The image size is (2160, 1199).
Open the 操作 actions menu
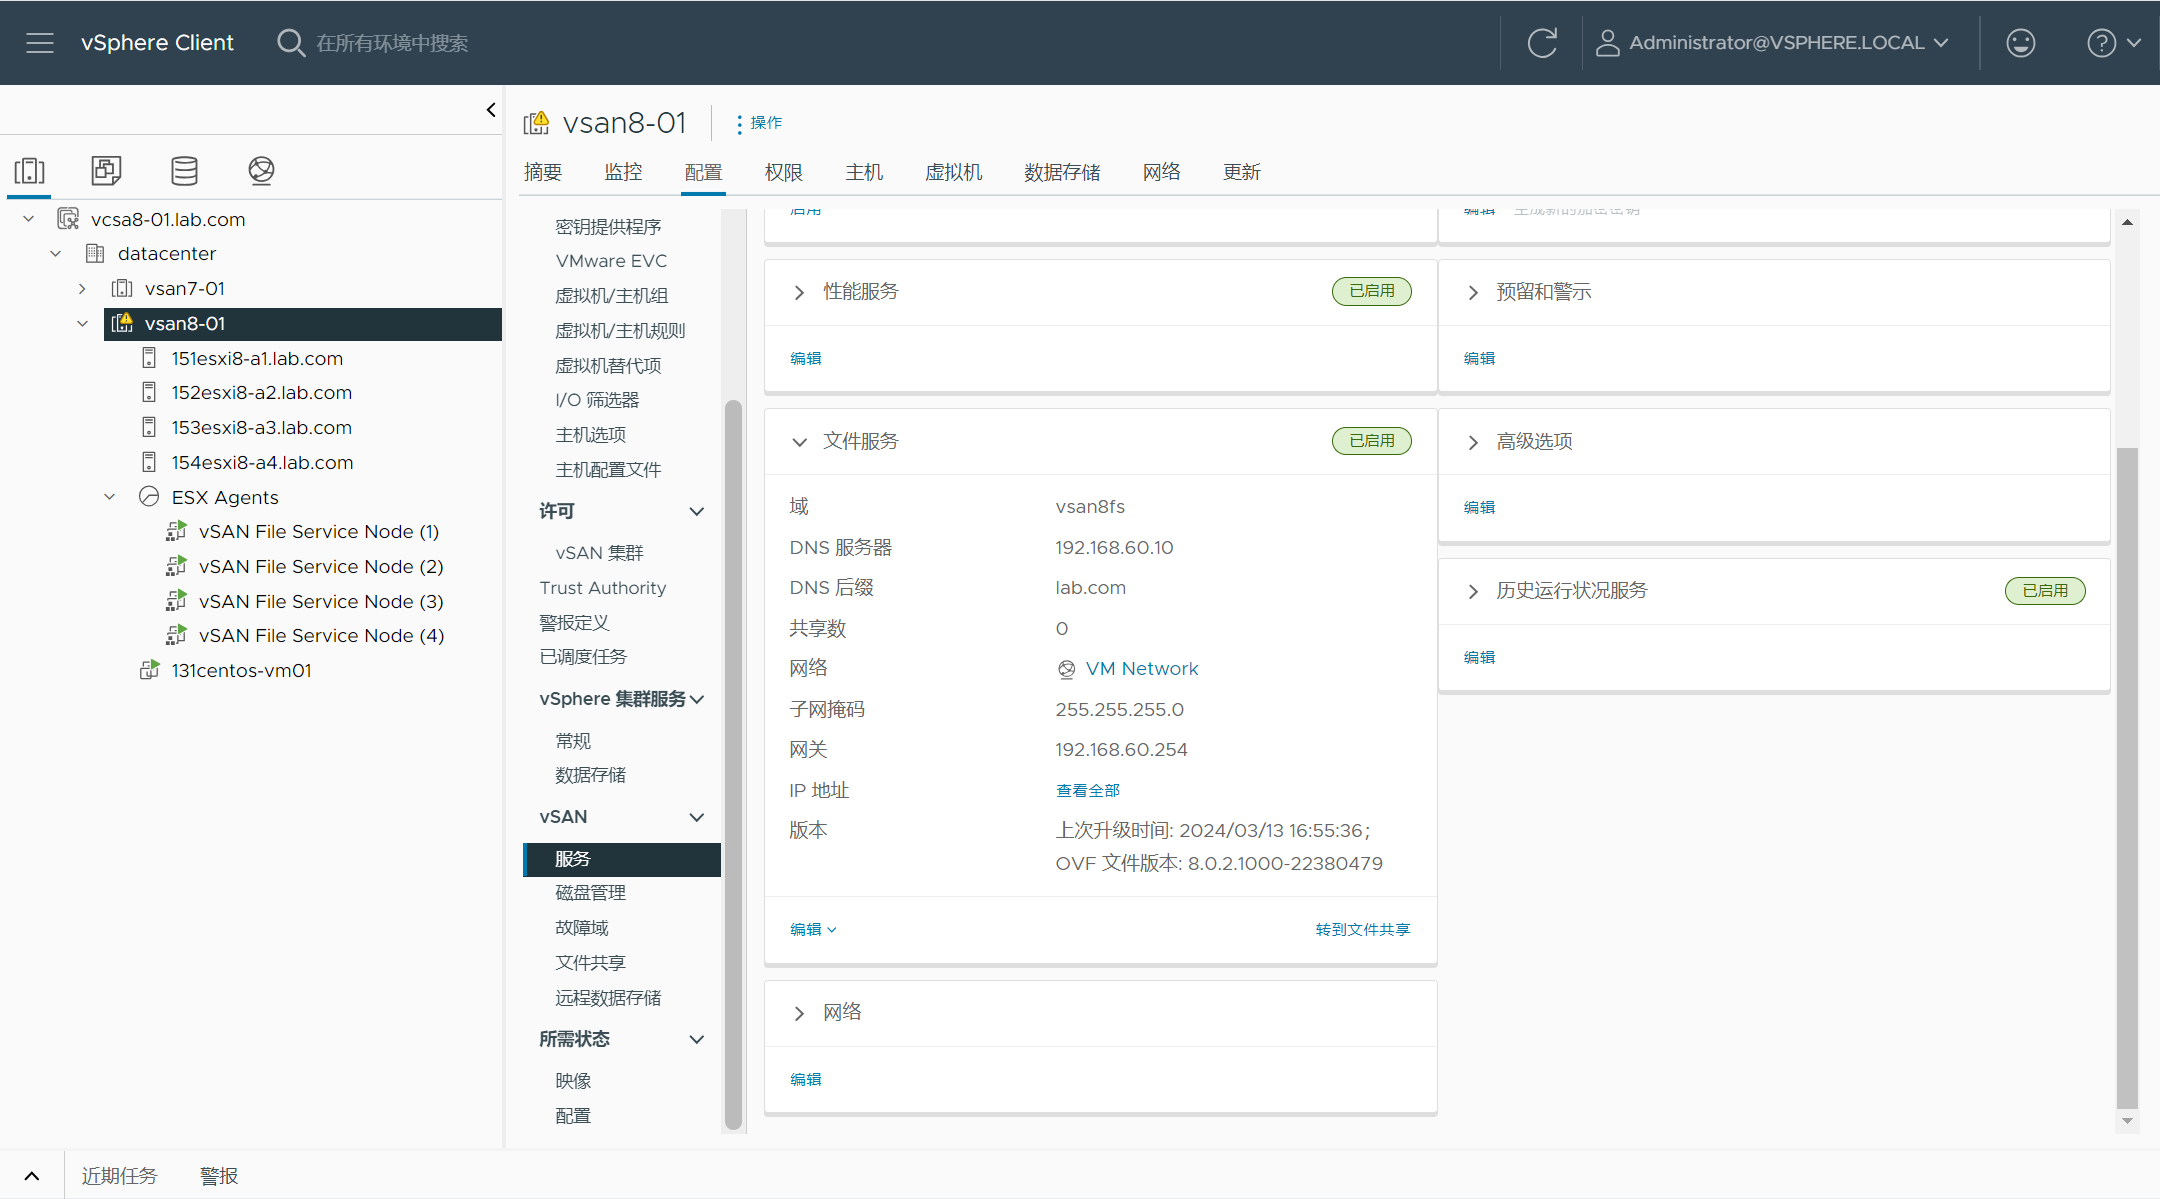pyautogui.click(x=760, y=122)
